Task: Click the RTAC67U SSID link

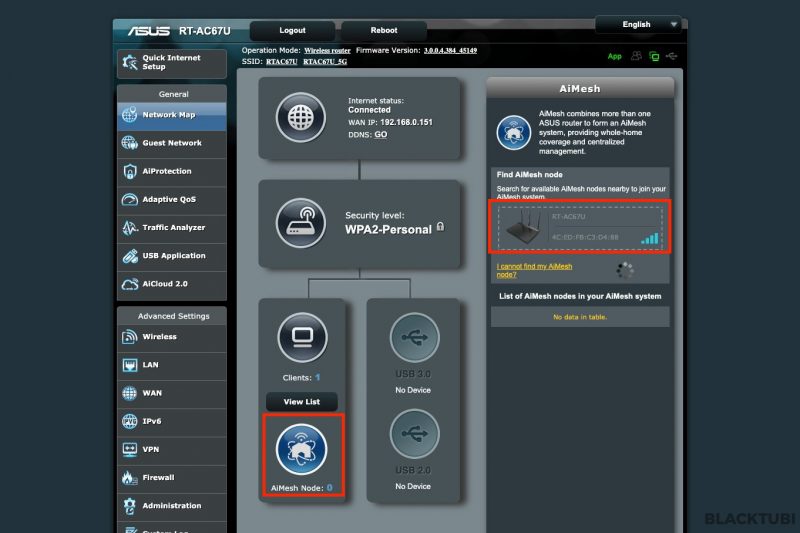Action: point(281,62)
